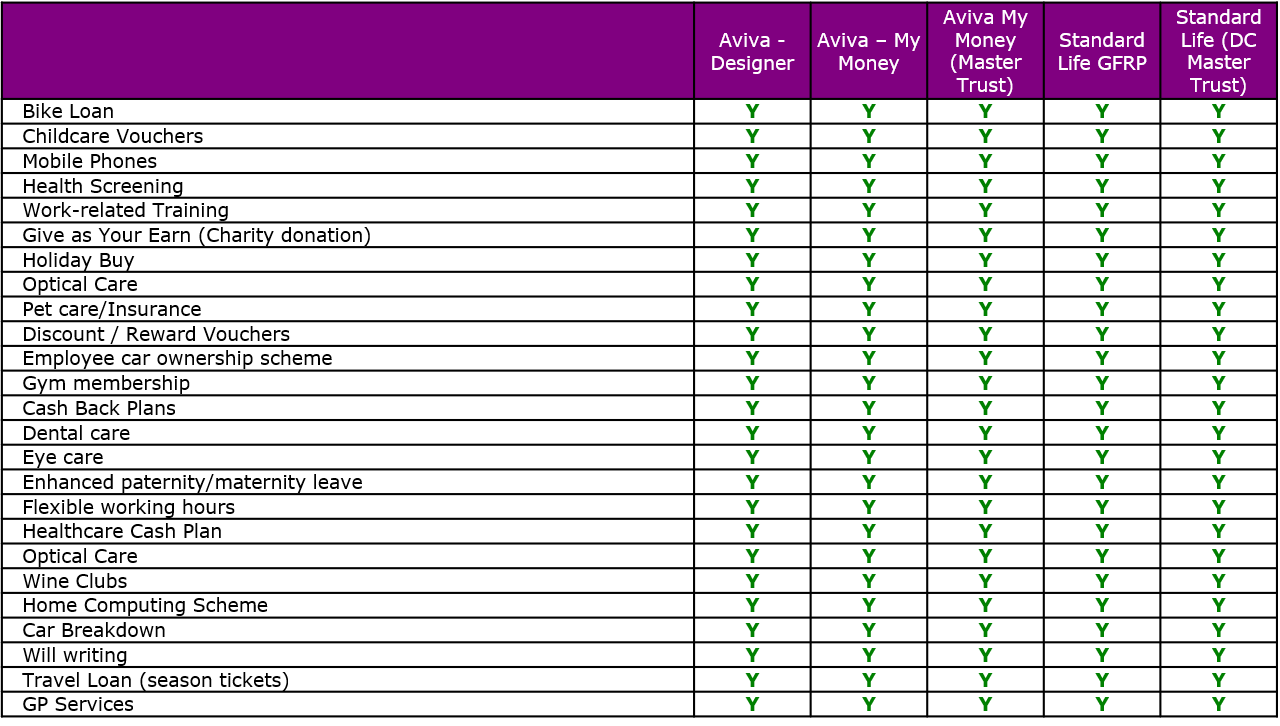Viewport: 1280px width, 726px height.
Task: Select the Standard Life (DC Master Trust) header
Action: [x=1218, y=51]
